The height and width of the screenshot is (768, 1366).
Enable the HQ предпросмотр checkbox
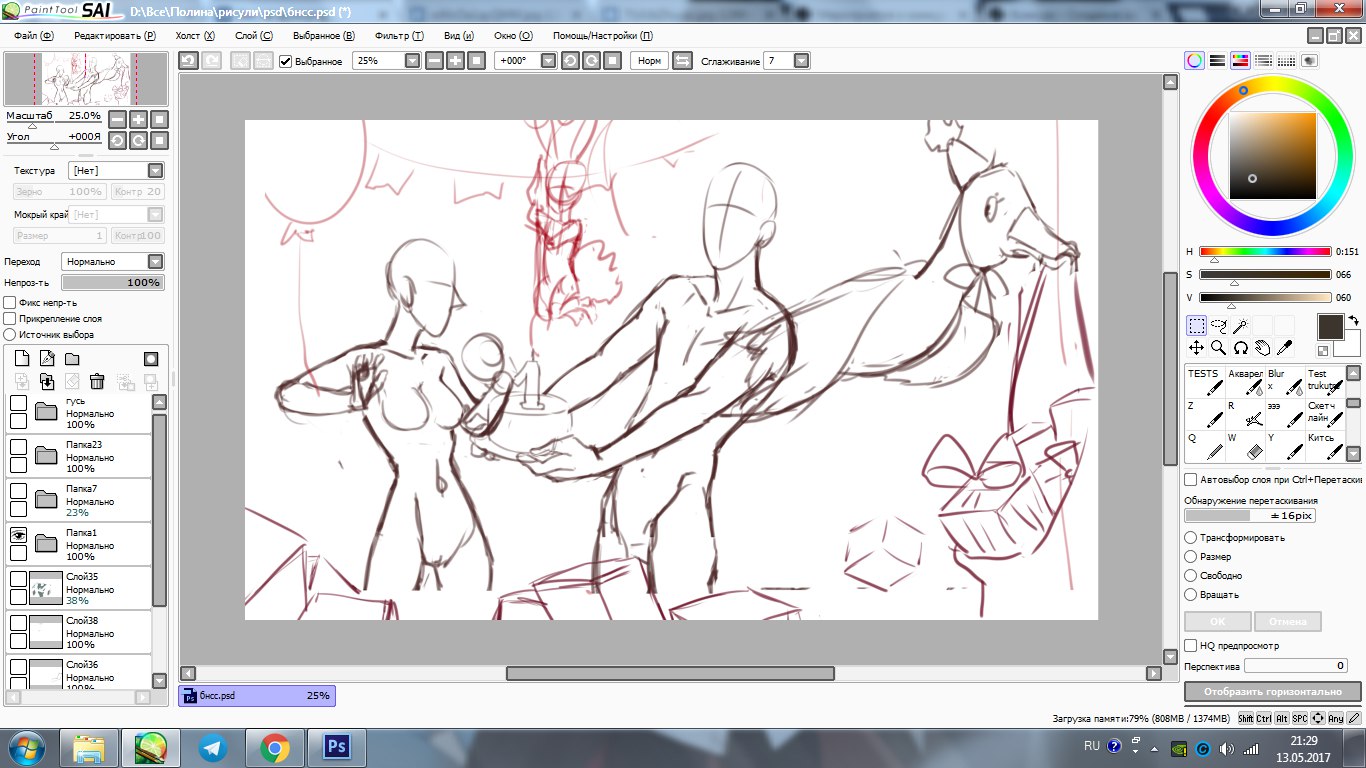pos(1191,646)
